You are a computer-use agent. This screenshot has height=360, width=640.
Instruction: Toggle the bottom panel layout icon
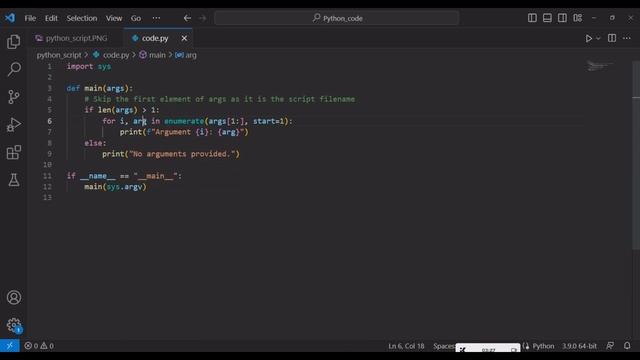547,18
